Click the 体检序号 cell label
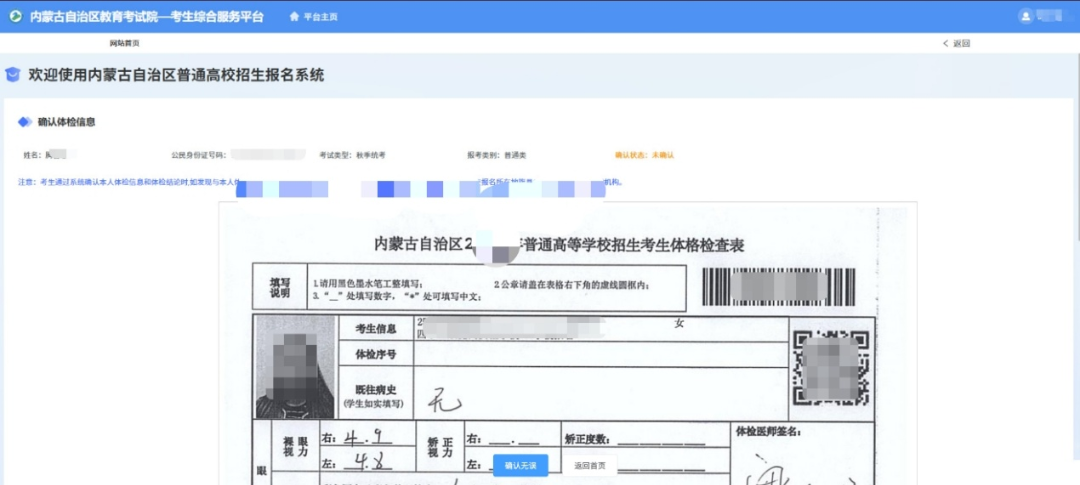This screenshot has width=1080, height=485. [375, 355]
